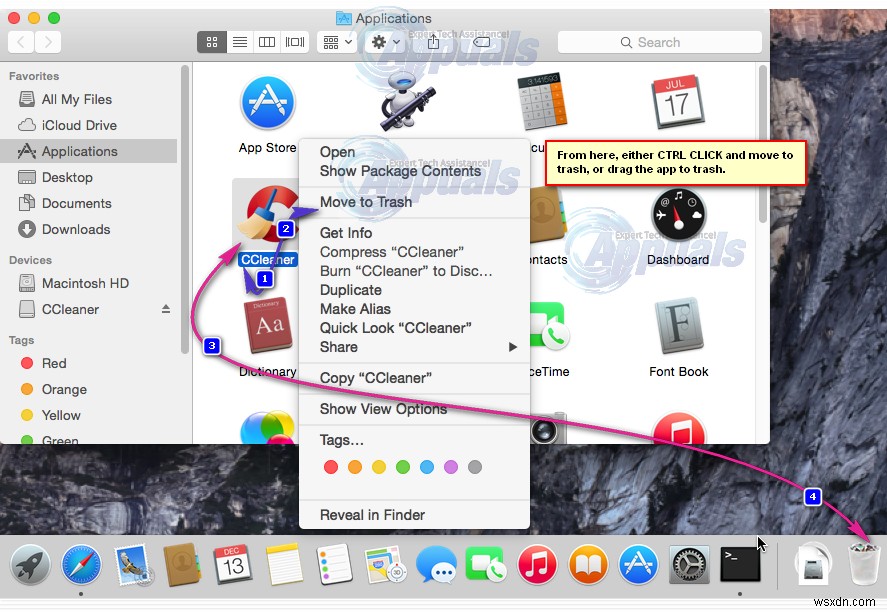
Task: Open iTunes from the Dock
Action: coord(537,565)
